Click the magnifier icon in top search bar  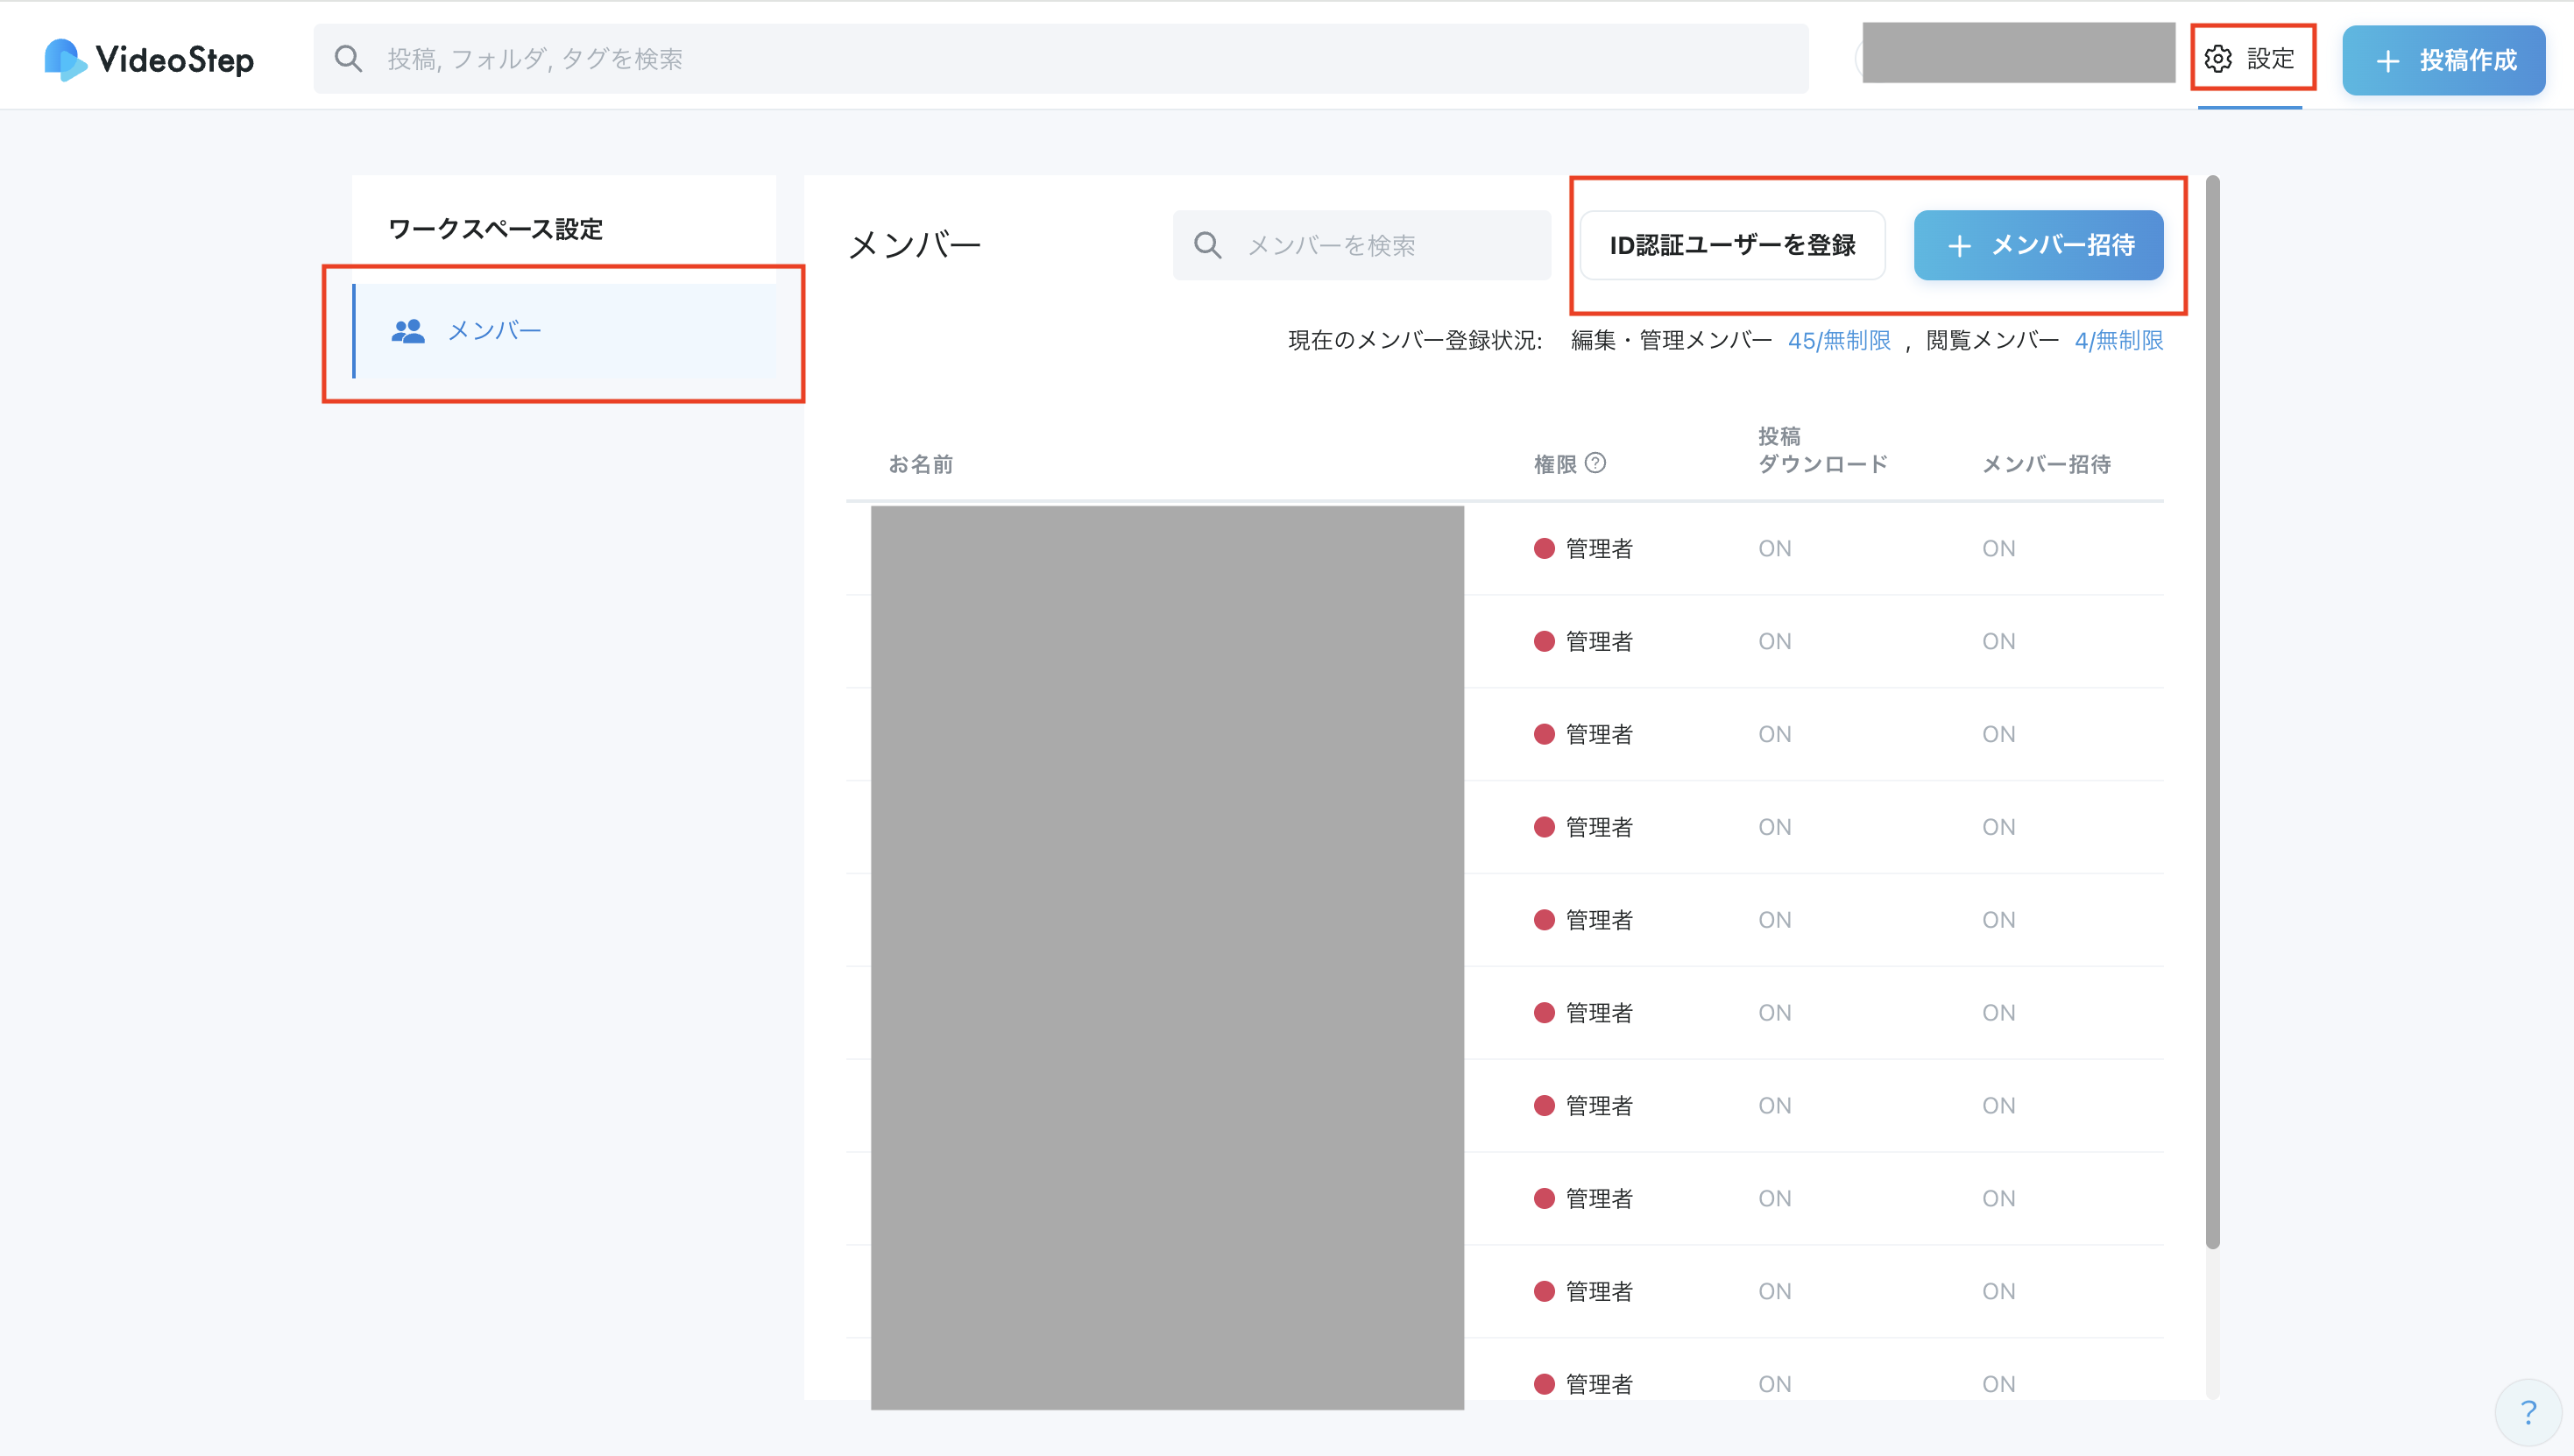tap(348, 59)
